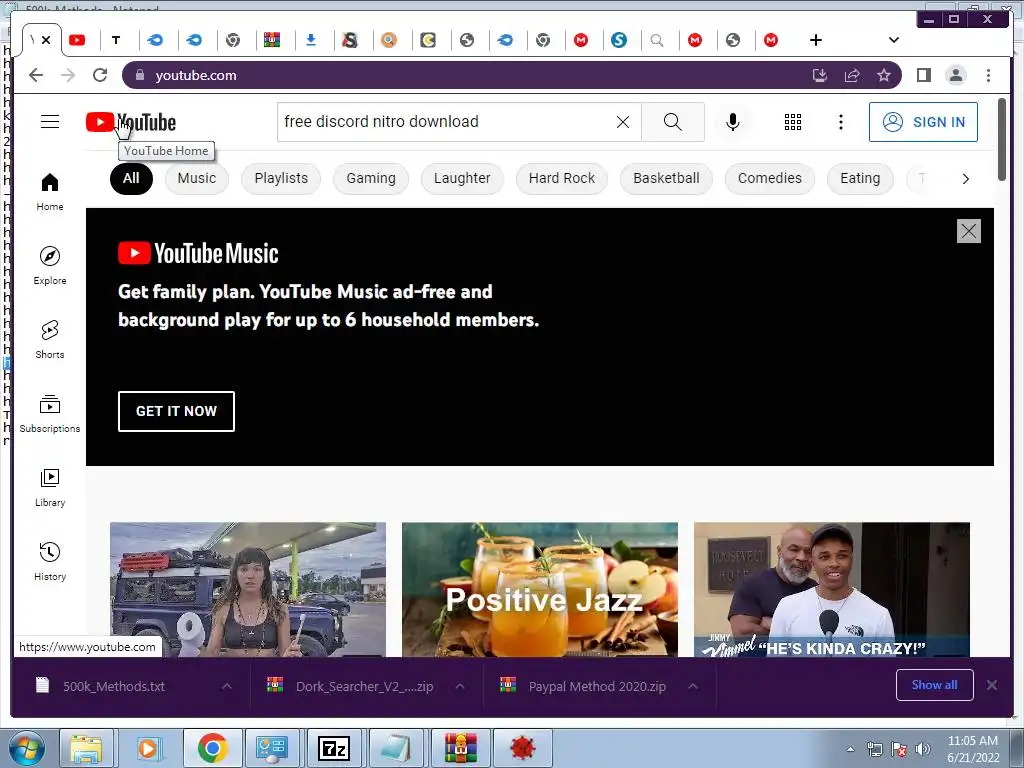
Task: Close the current active tab
Action: coord(46,40)
